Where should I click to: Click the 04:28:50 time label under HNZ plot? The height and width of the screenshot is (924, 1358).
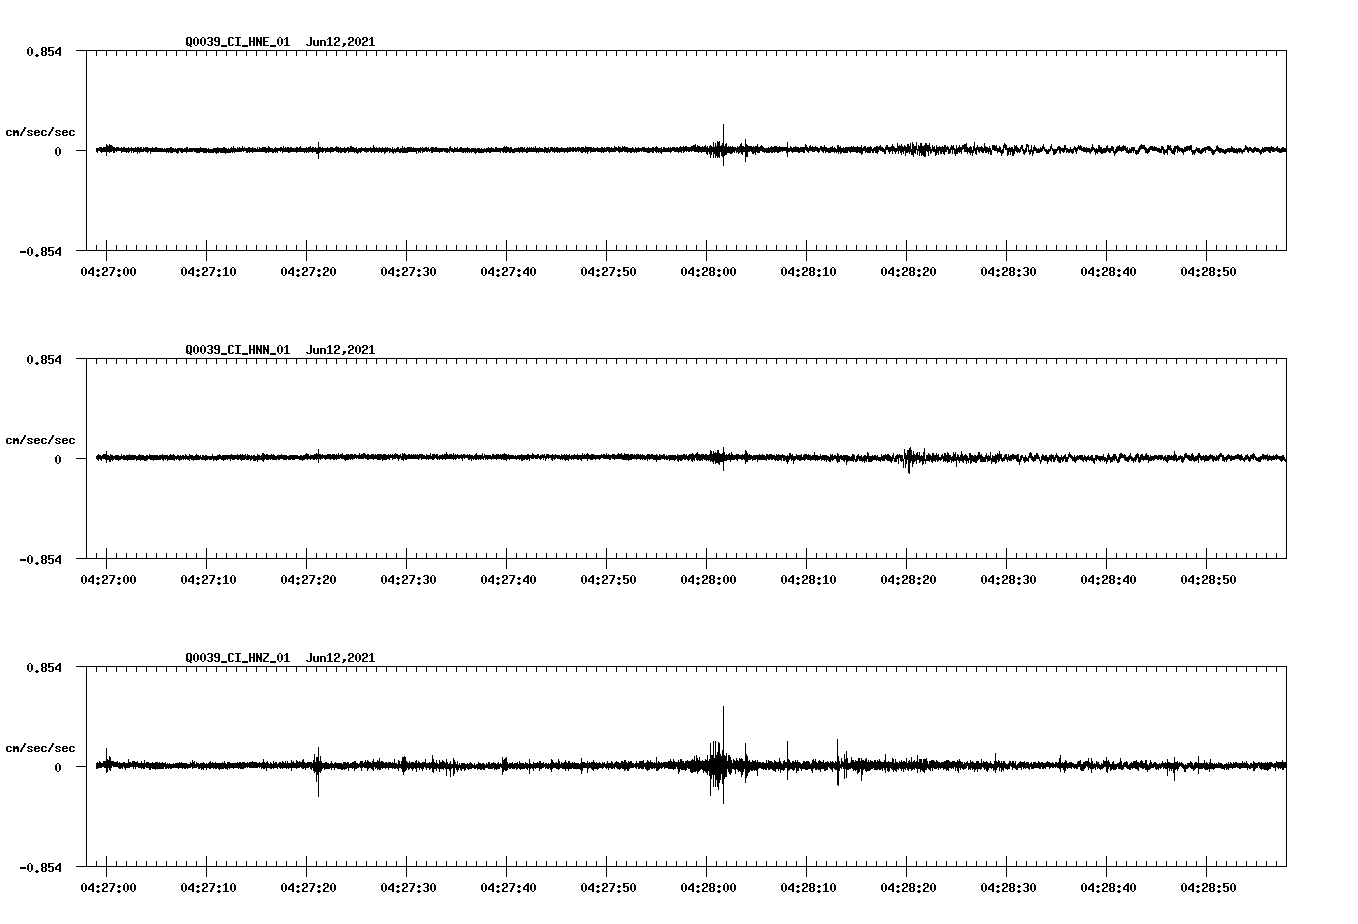[1208, 888]
